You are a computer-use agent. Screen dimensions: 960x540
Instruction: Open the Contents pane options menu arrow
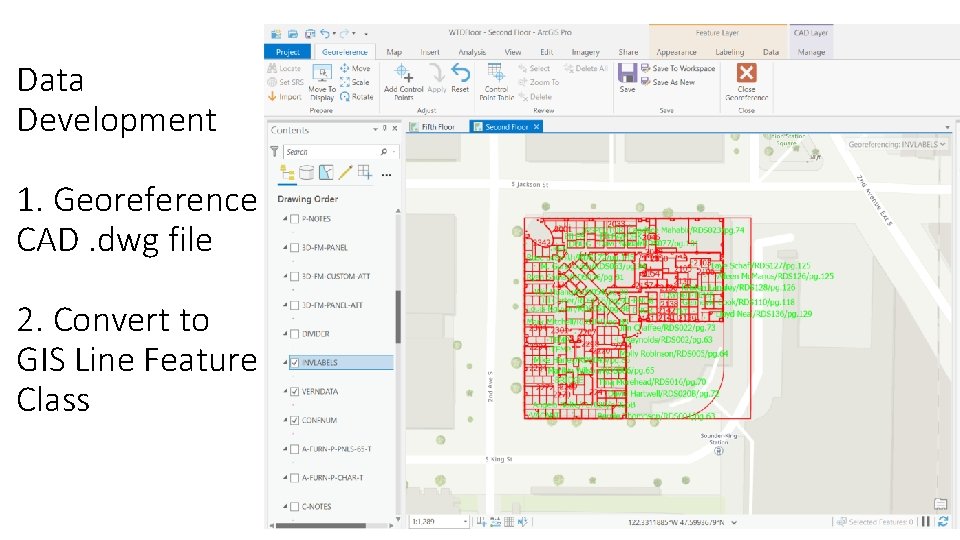point(375,129)
